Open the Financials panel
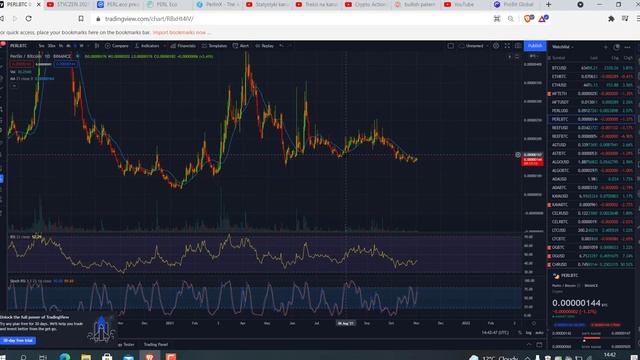This screenshot has height=360, width=640. [x=183, y=46]
